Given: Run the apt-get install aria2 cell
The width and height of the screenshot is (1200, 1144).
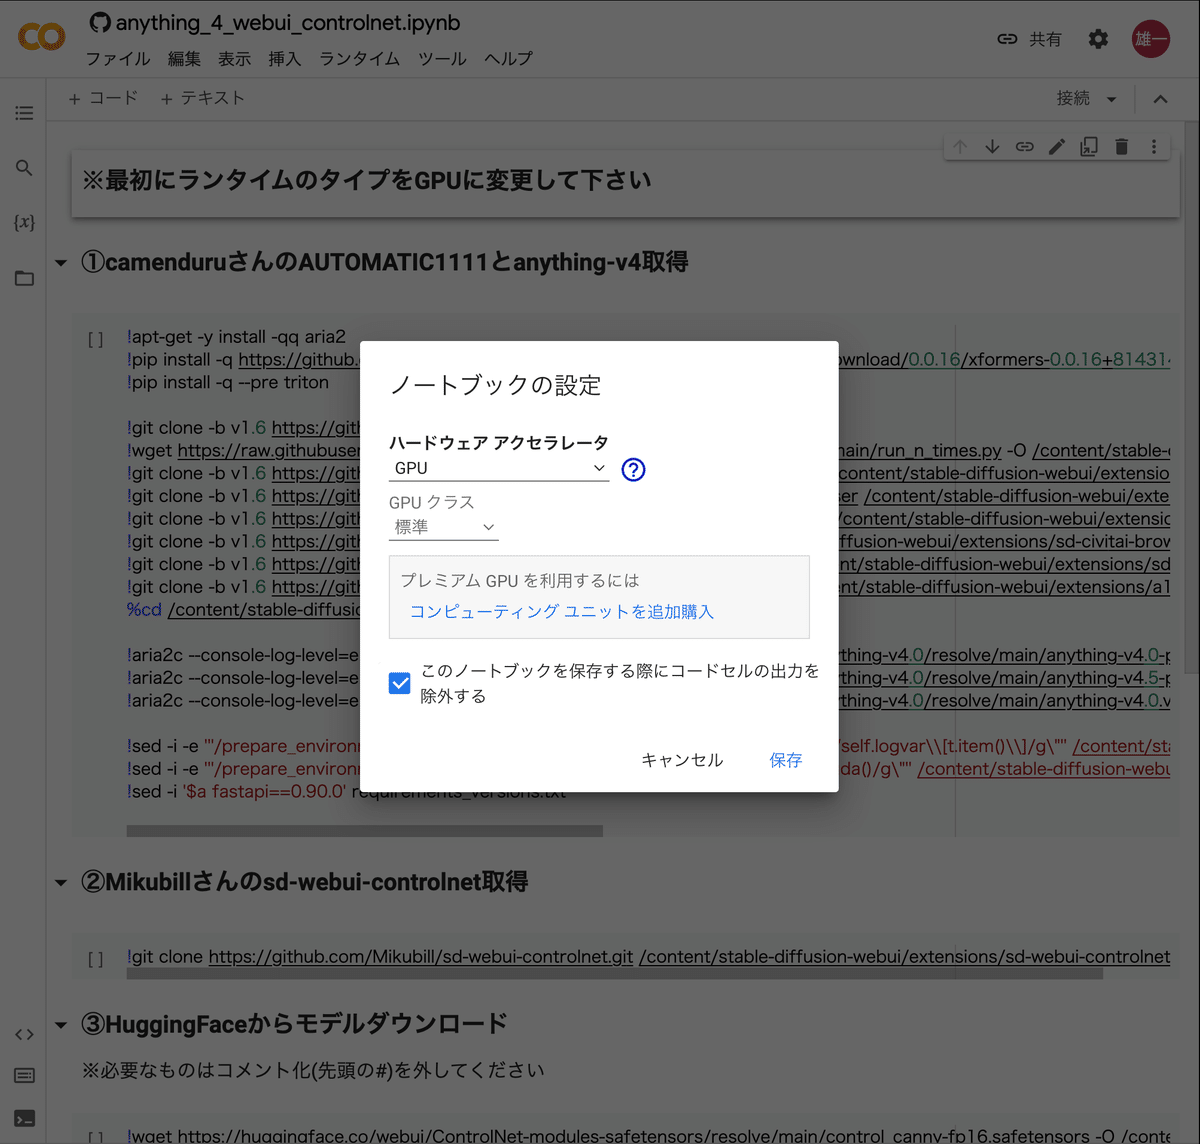Looking at the screenshot, I should click(x=96, y=340).
